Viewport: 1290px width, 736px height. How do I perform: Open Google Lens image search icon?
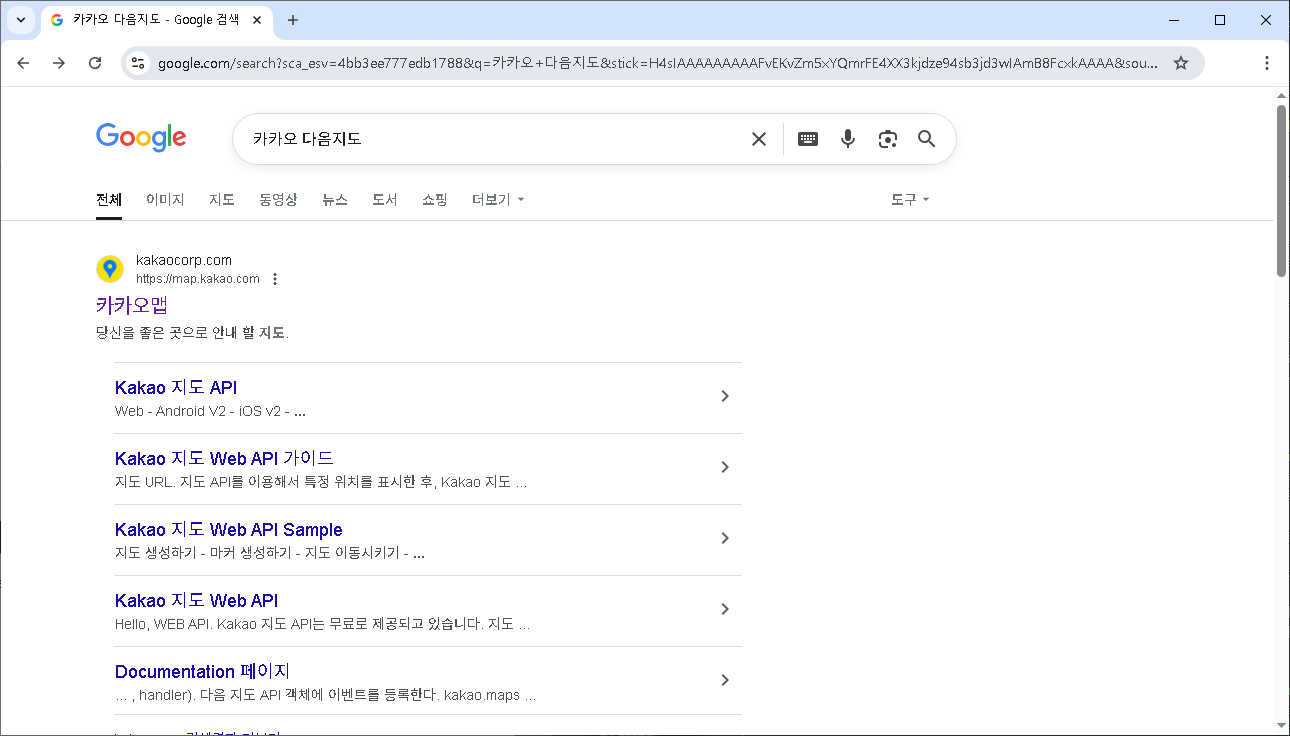(888, 138)
